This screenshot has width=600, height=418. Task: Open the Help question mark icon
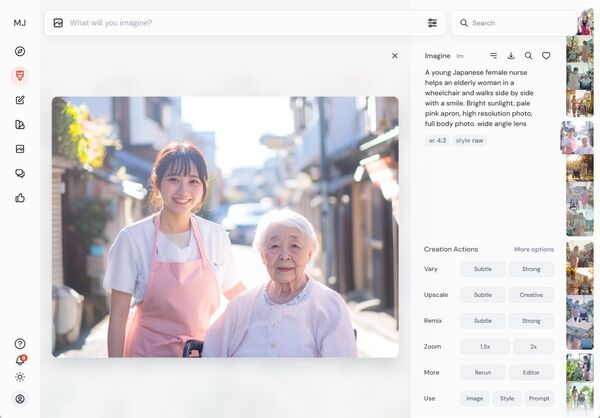pos(20,343)
